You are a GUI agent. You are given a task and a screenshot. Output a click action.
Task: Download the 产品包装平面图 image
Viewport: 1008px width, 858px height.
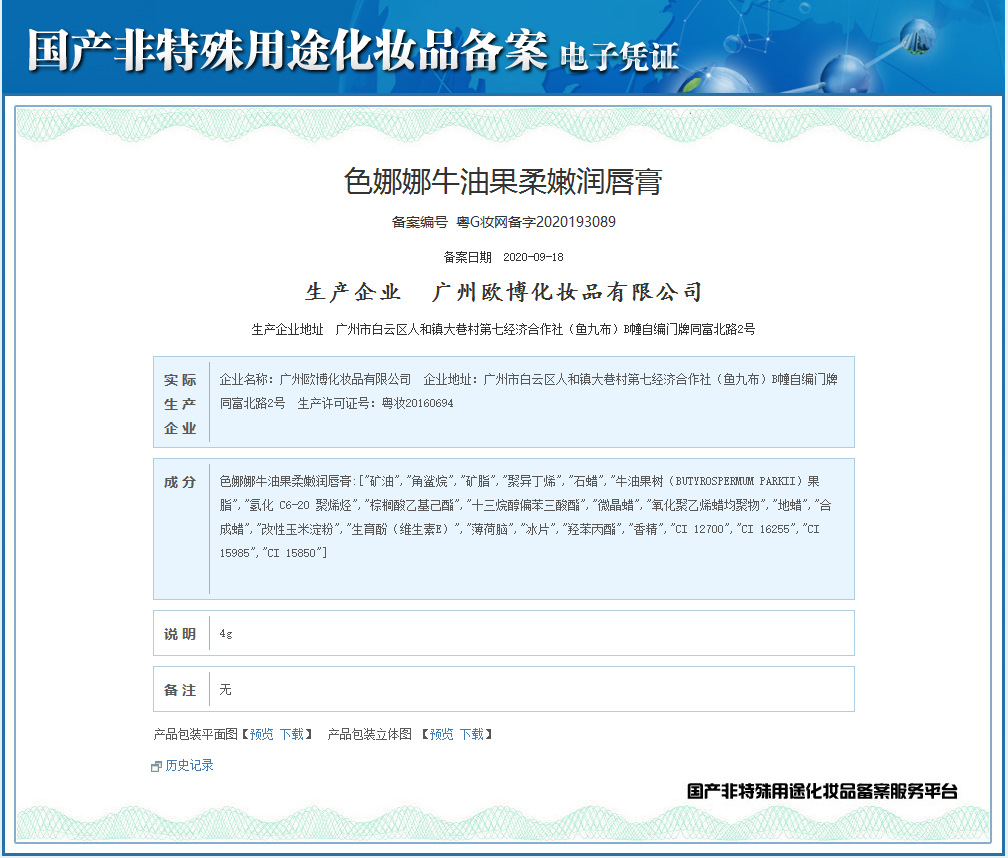[x=292, y=734]
